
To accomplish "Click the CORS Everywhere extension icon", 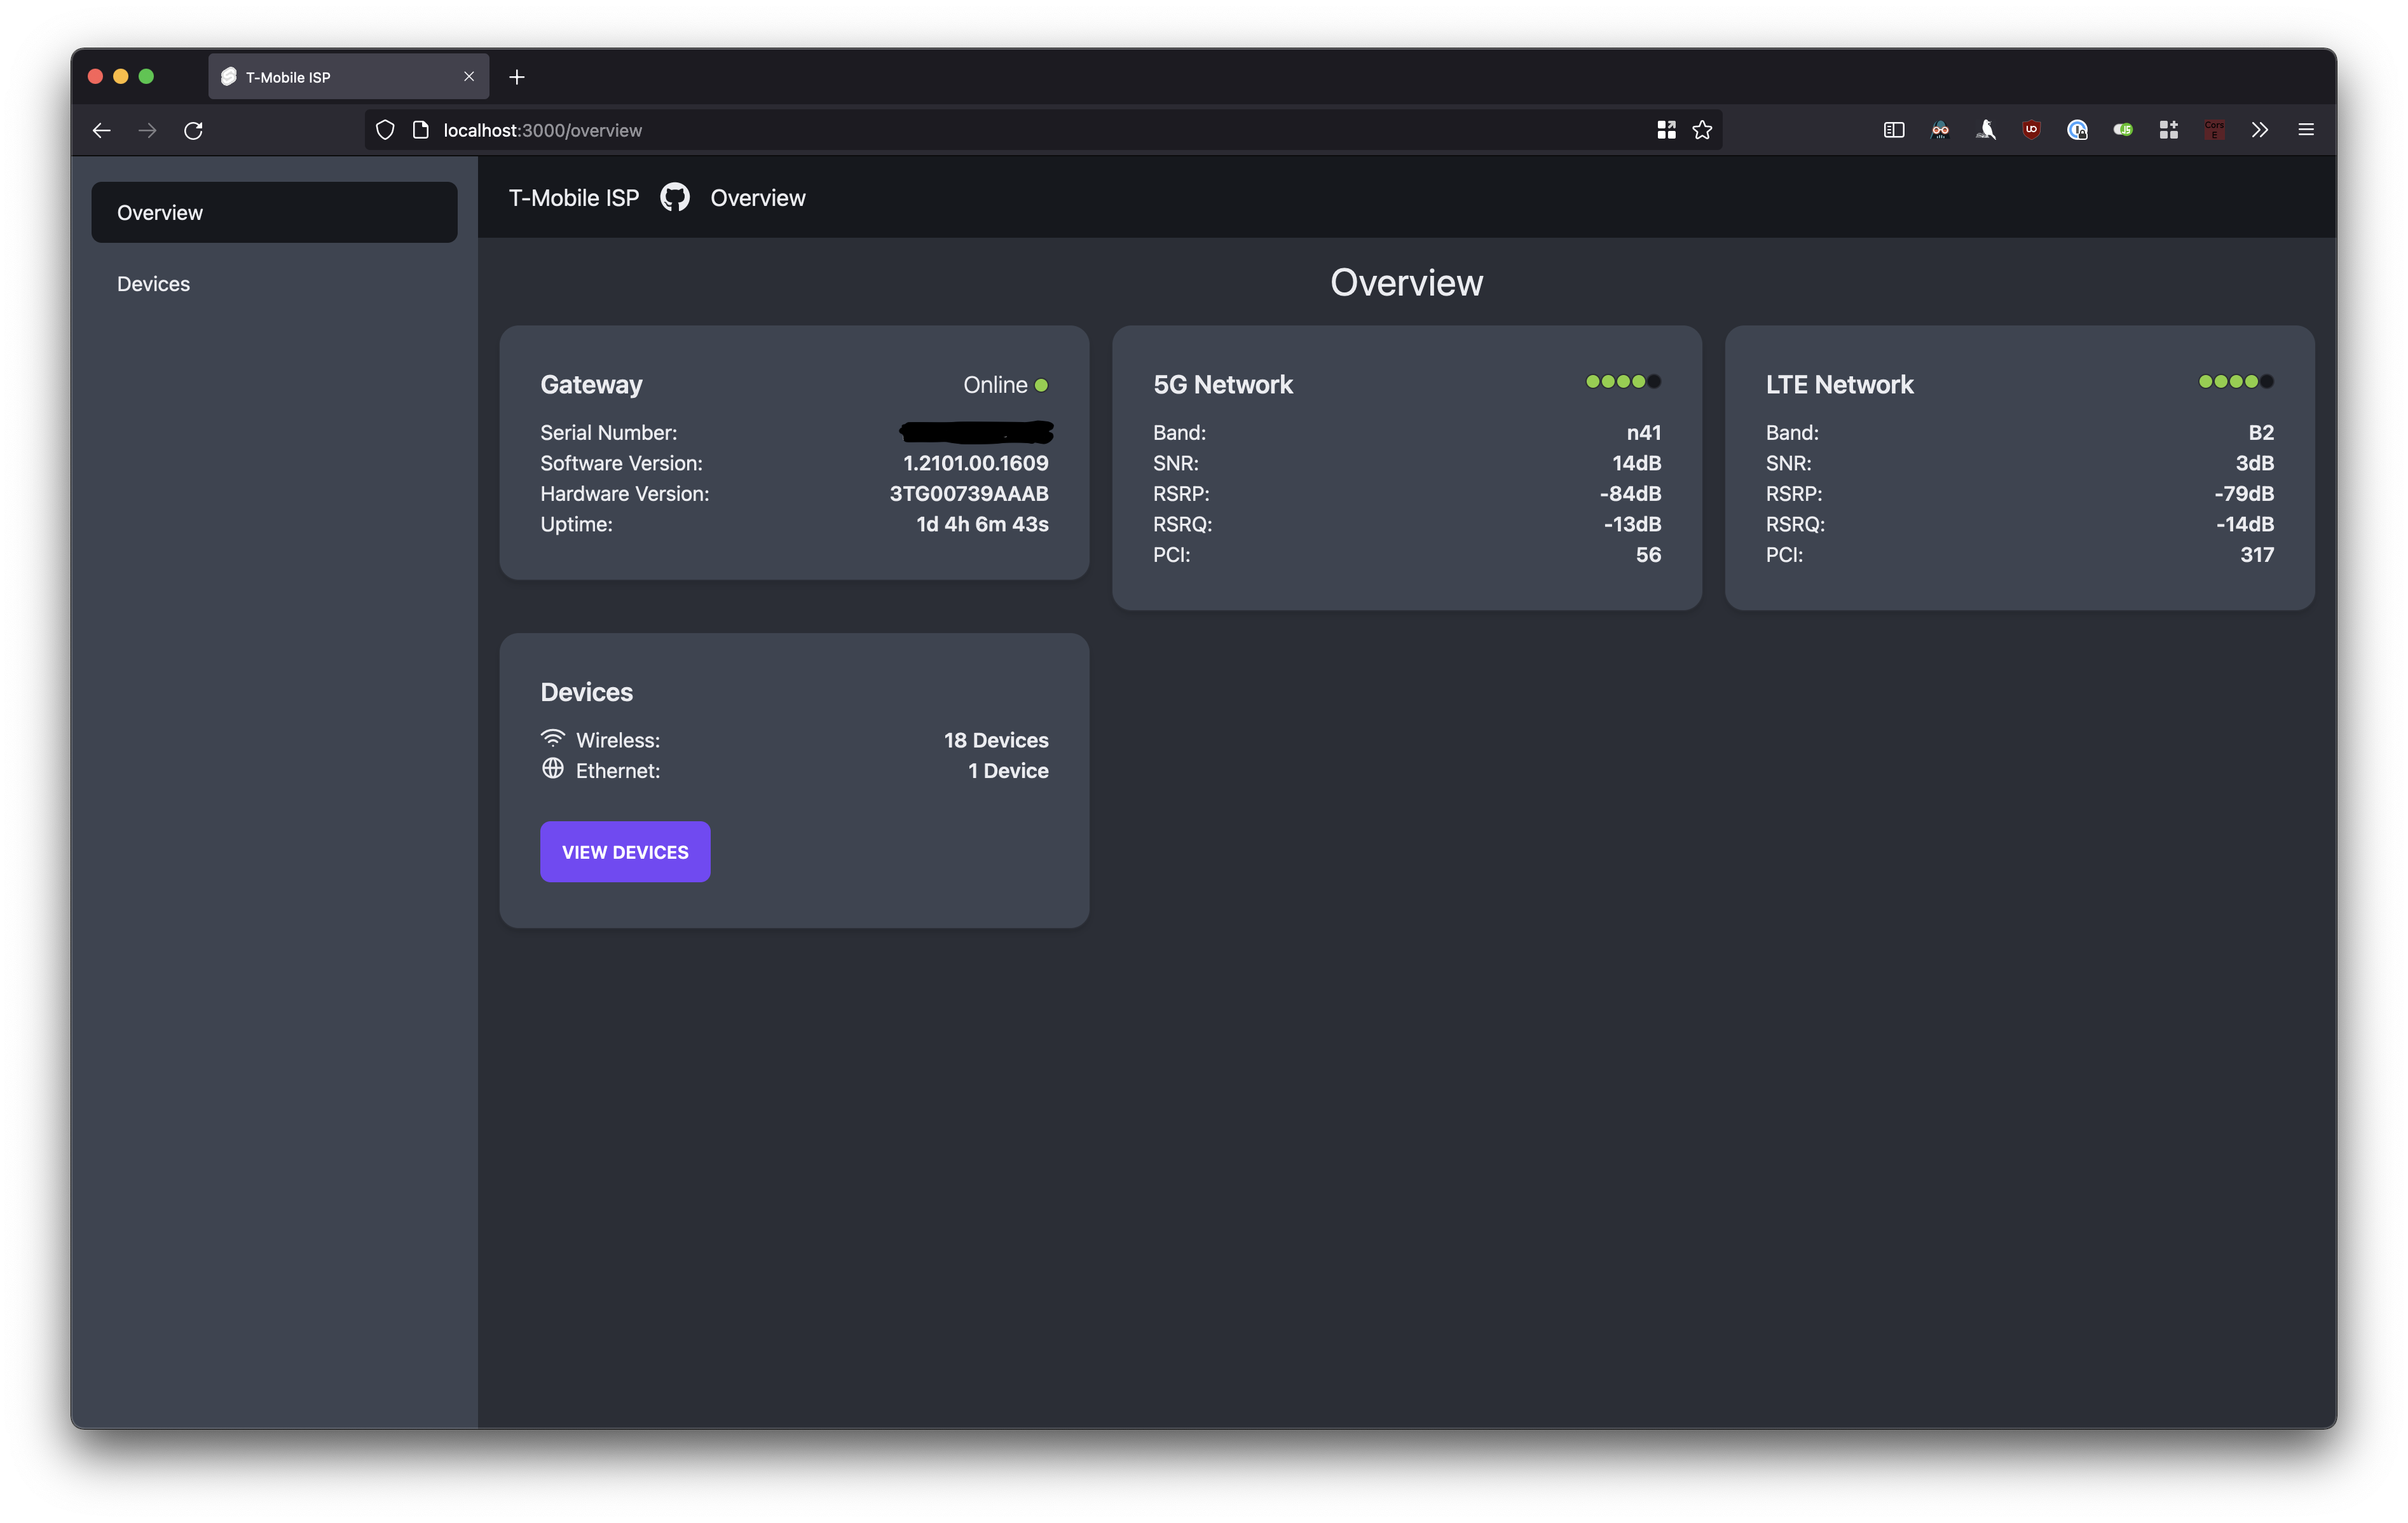I will coord(2214,130).
